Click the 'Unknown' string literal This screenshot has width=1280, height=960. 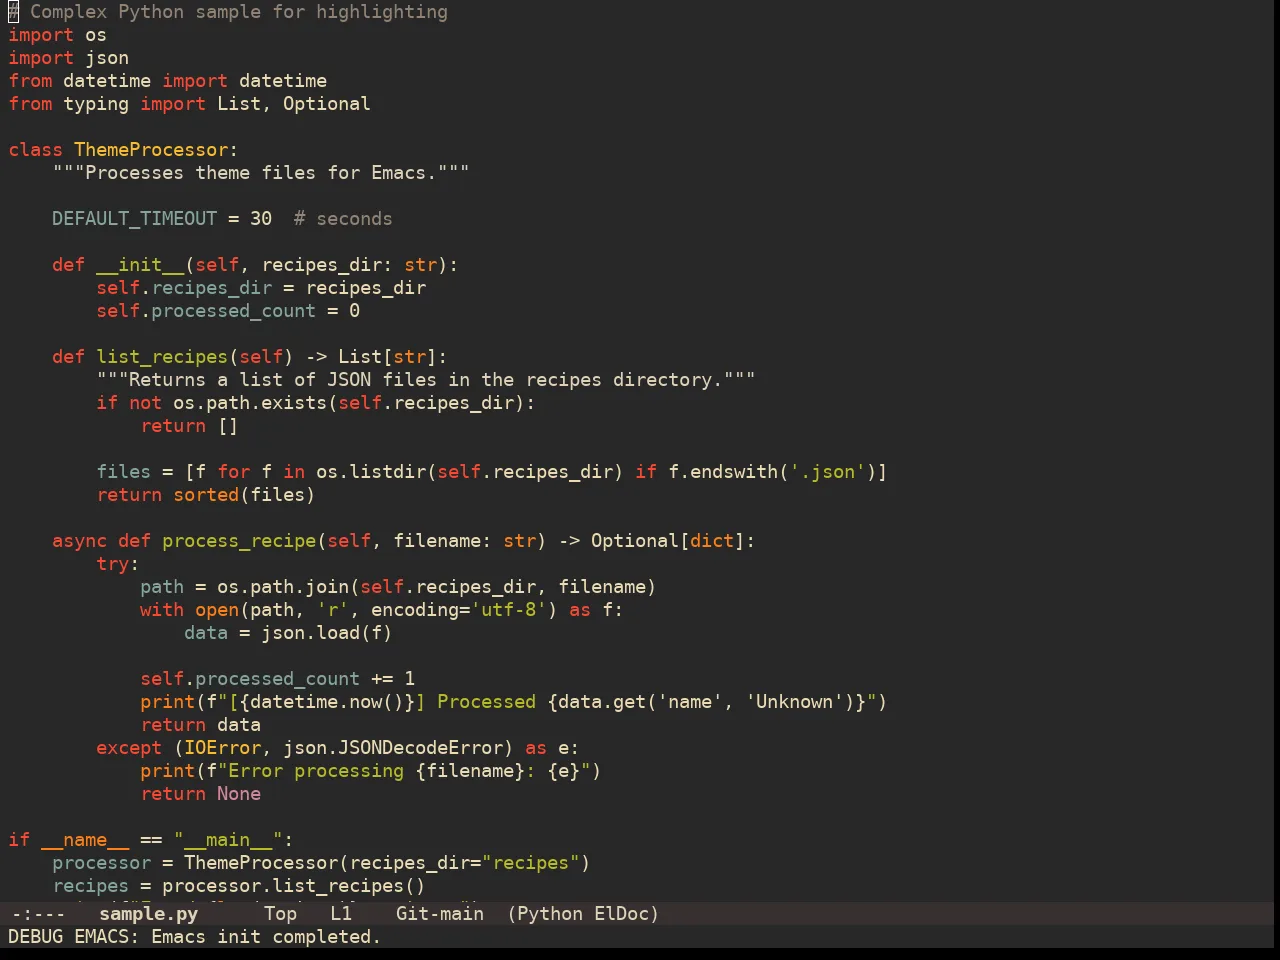click(x=794, y=701)
